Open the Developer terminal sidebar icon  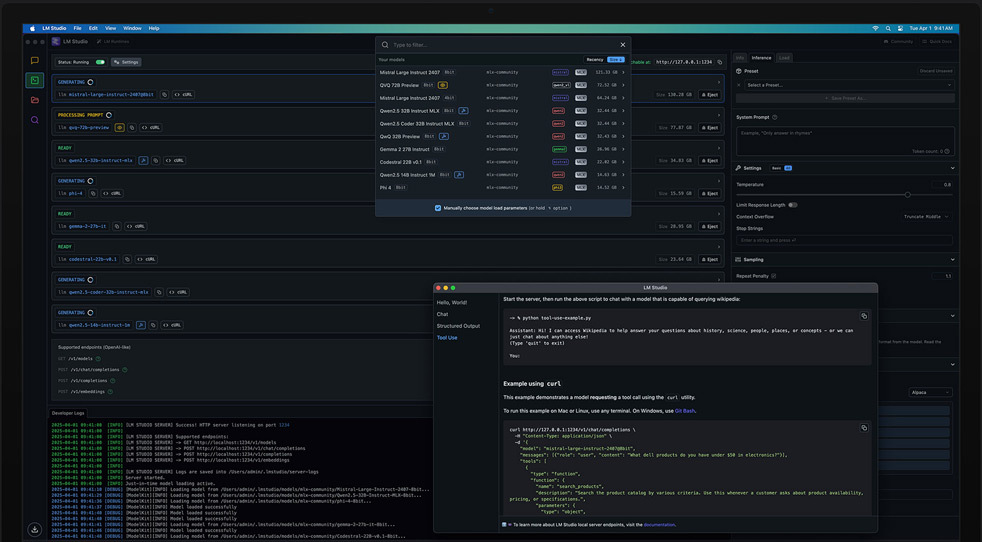tap(35, 80)
